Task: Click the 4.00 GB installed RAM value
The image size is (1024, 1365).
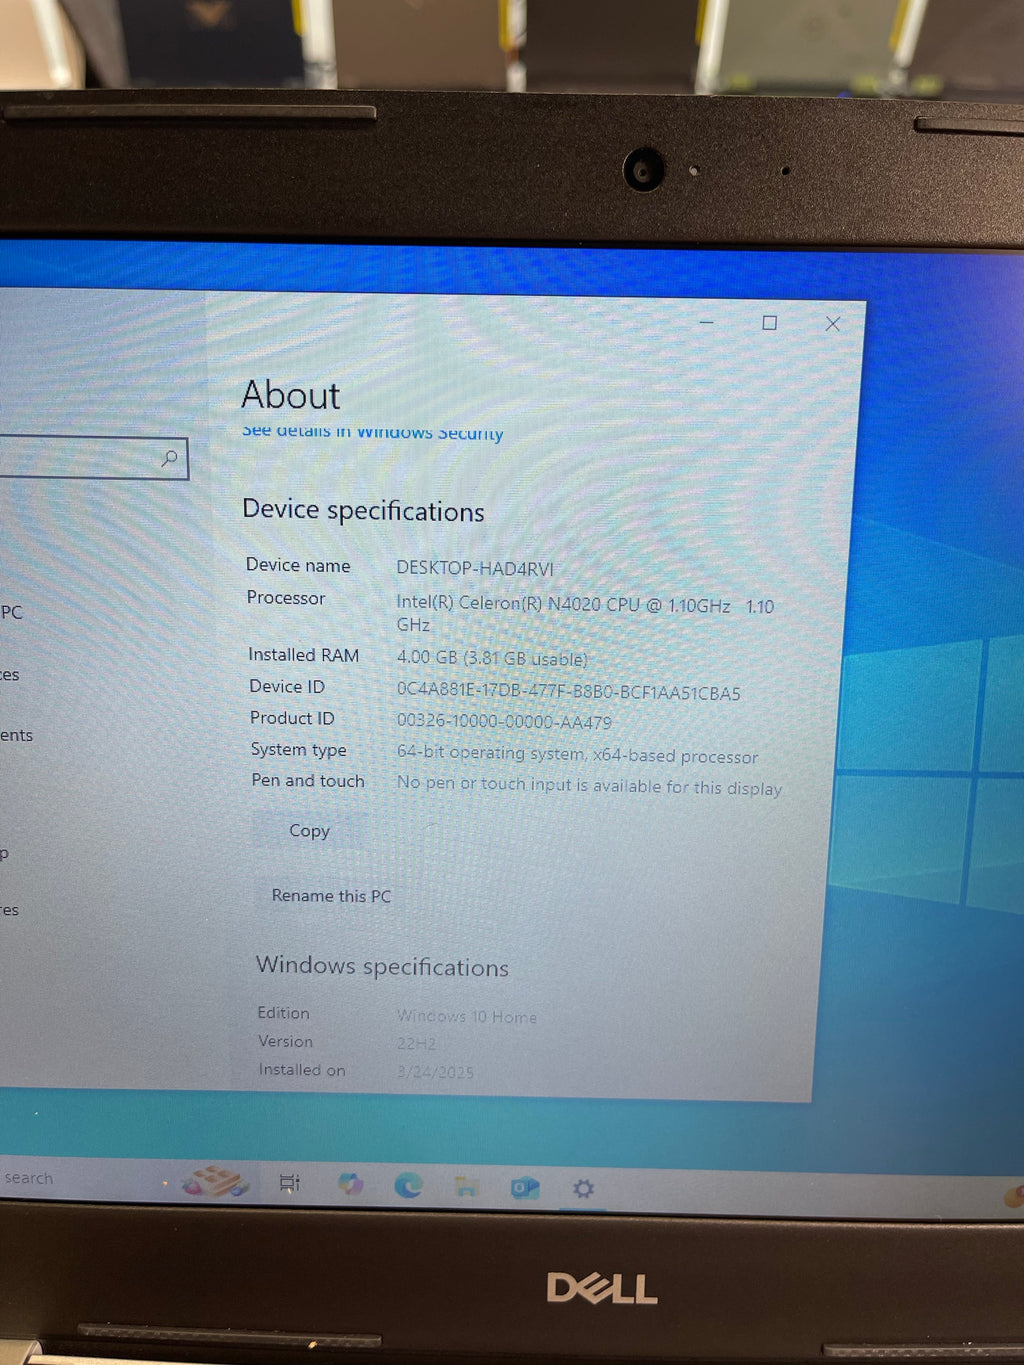Action: click(x=492, y=658)
